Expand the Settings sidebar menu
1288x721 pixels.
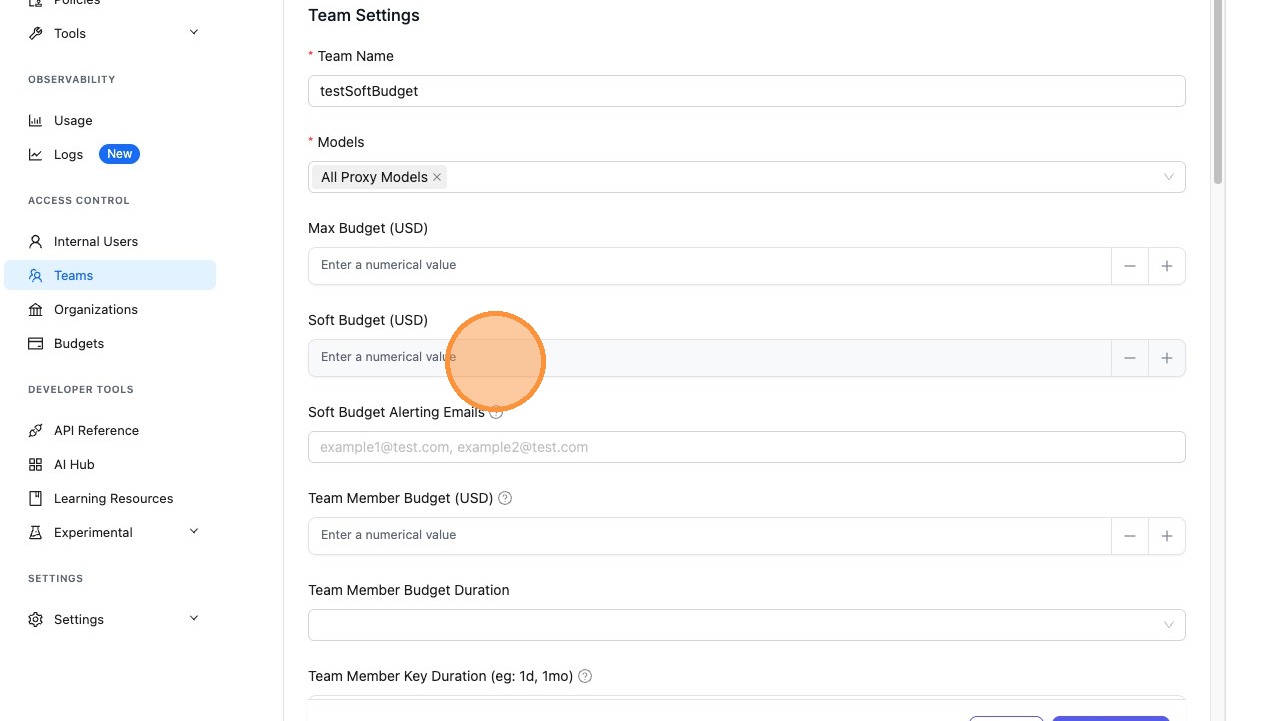pyautogui.click(x=194, y=619)
